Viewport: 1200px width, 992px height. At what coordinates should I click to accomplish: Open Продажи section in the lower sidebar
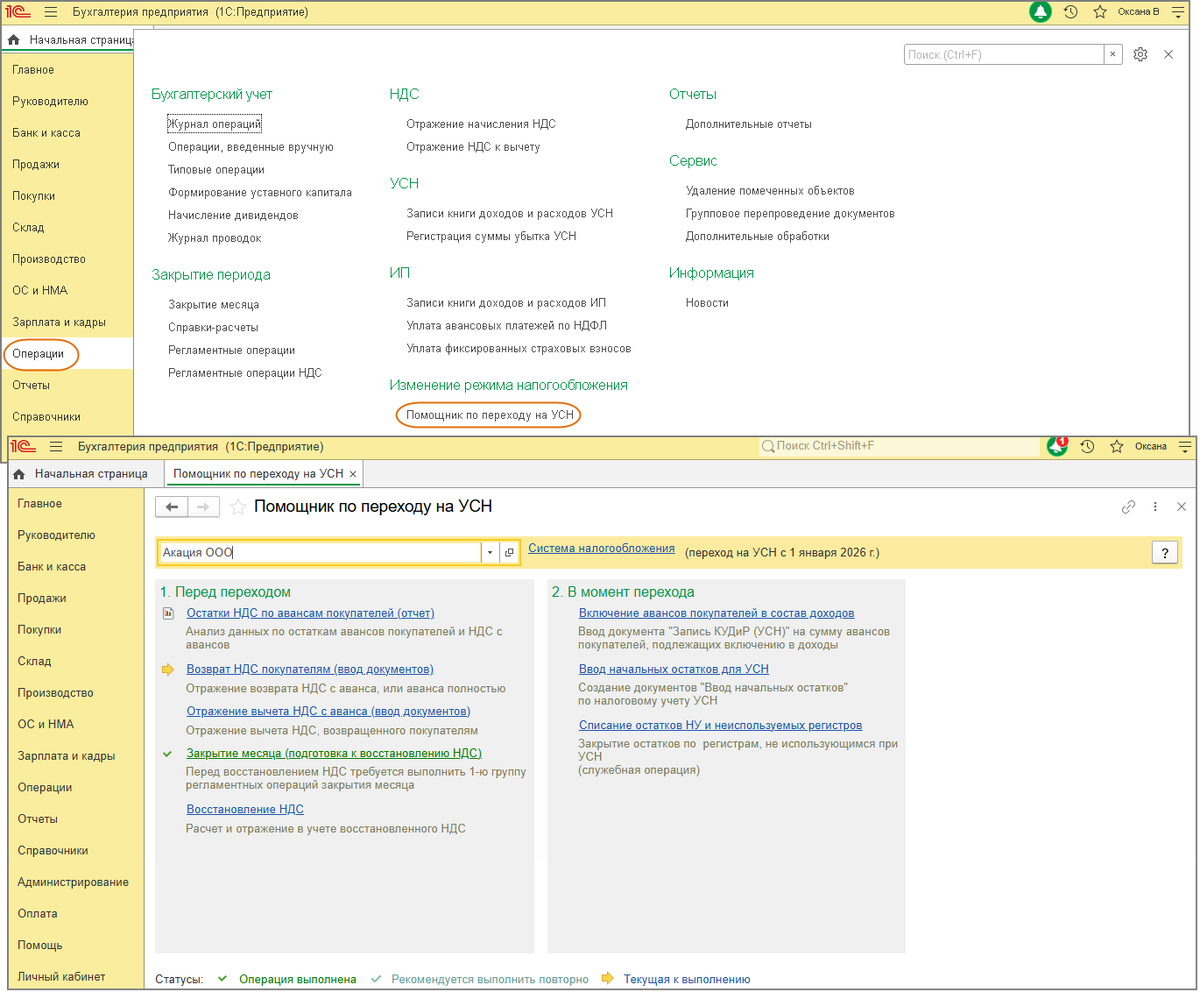click(x=42, y=598)
